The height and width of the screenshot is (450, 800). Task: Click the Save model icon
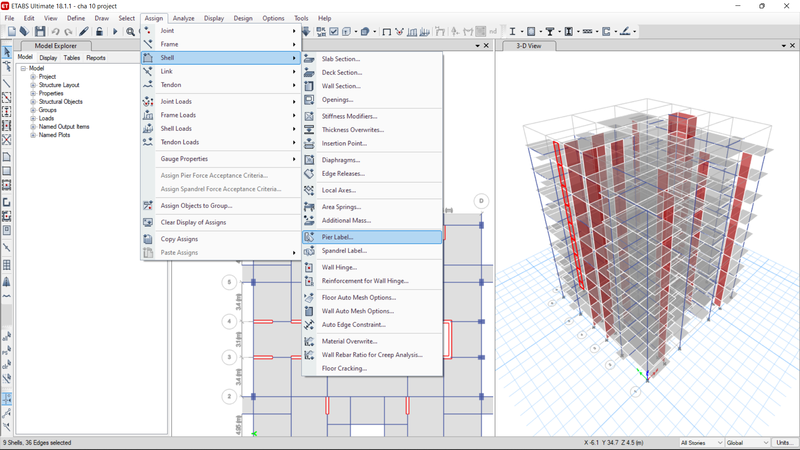(40, 32)
